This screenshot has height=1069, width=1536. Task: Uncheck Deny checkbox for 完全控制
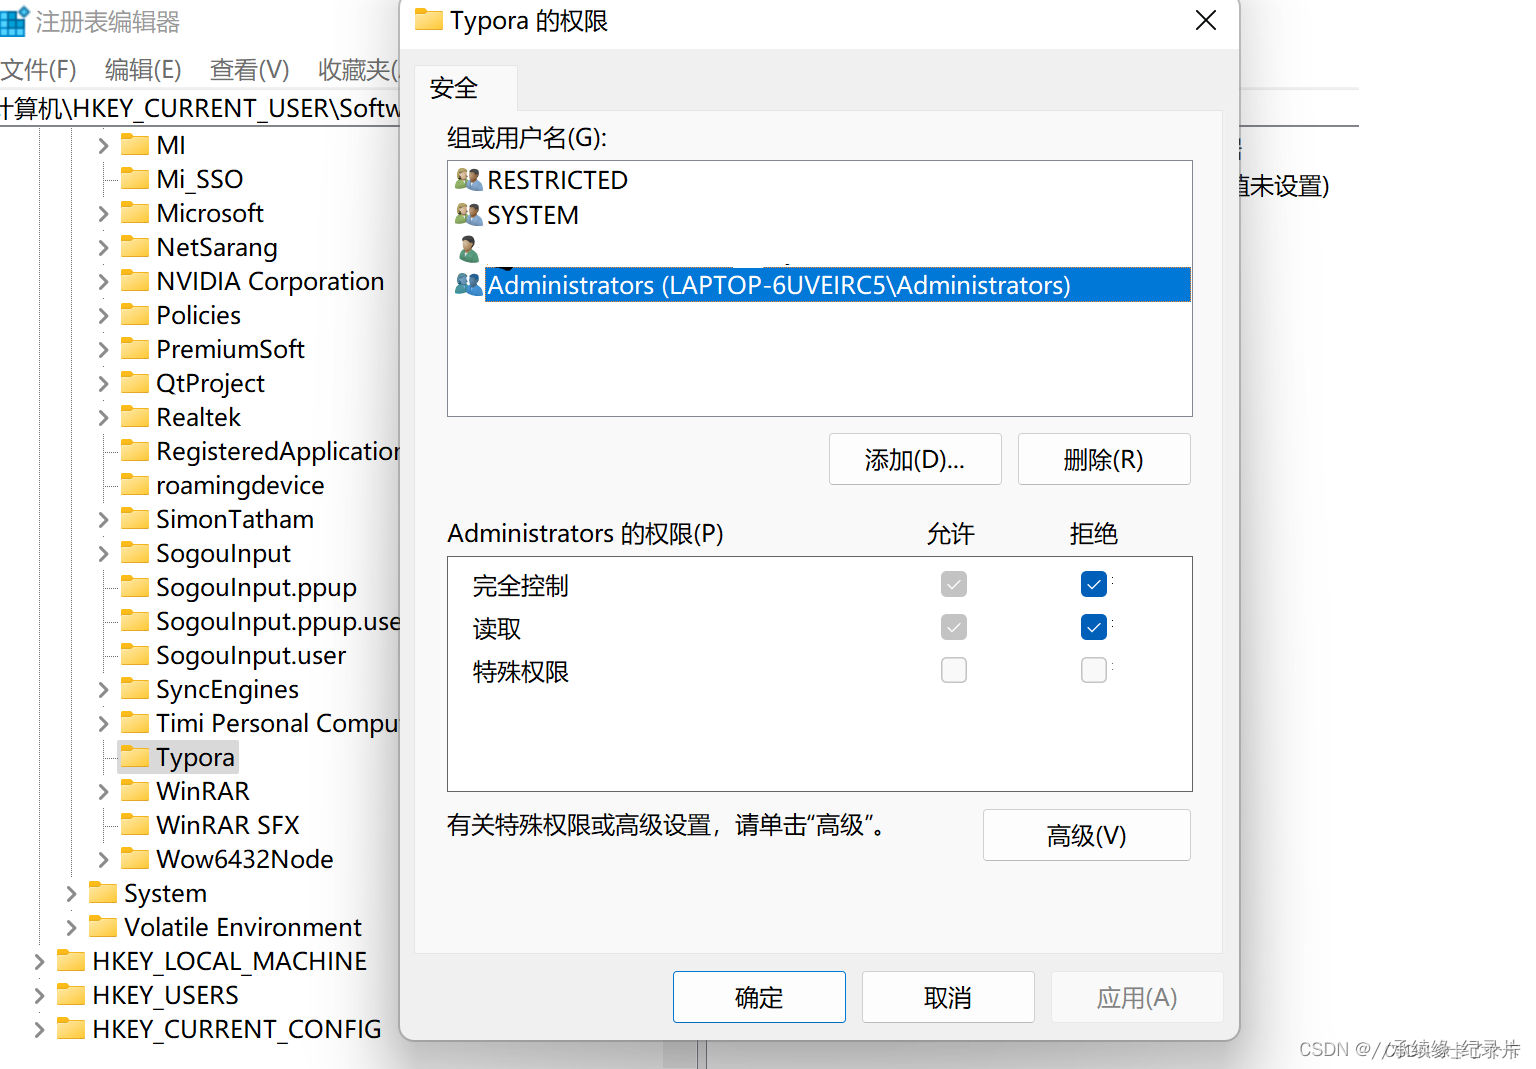point(1094,584)
